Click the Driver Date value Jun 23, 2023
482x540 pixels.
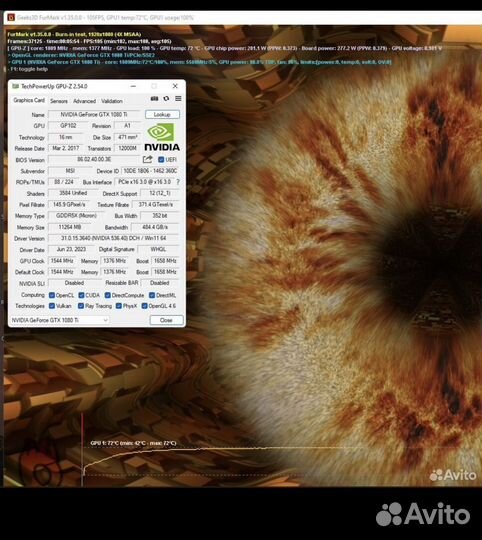(x=71, y=249)
